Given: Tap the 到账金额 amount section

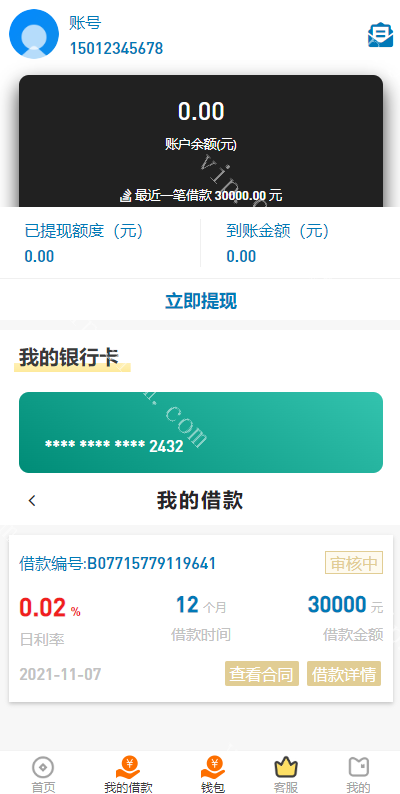Looking at the screenshot, I should pyautogui.click(x=300, y=243).
